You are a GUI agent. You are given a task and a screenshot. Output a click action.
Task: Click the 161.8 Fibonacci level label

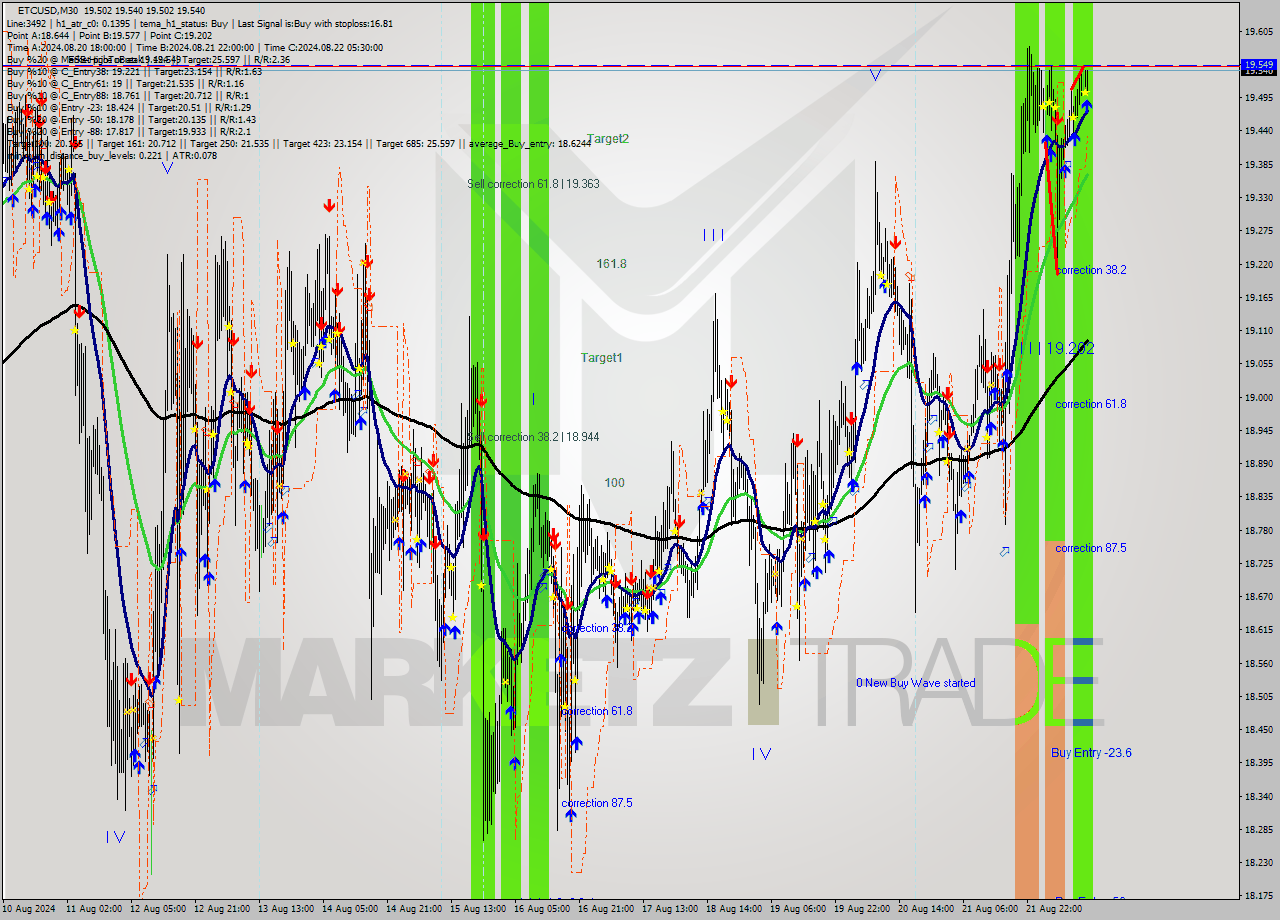point(612,264)
